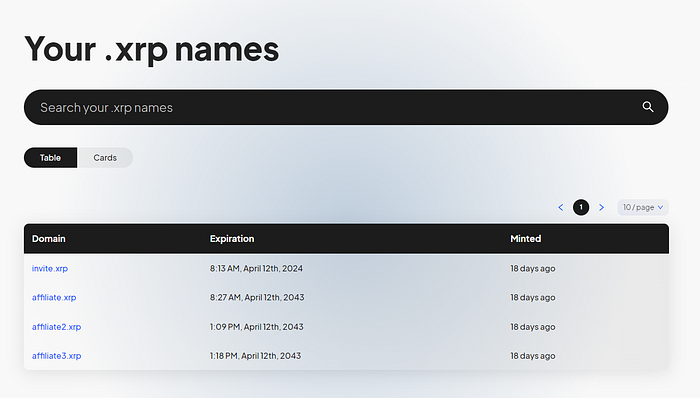This screenshot has width=700, height=398.
Task: Go to previous page arrow
Action: 561,207
